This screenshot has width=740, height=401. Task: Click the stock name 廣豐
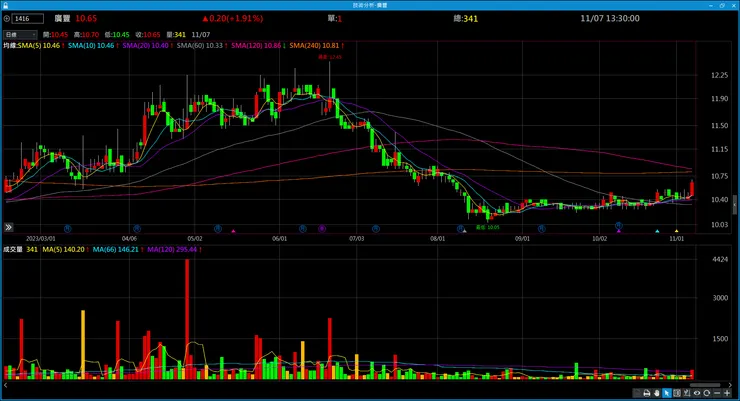click(62, 18)
